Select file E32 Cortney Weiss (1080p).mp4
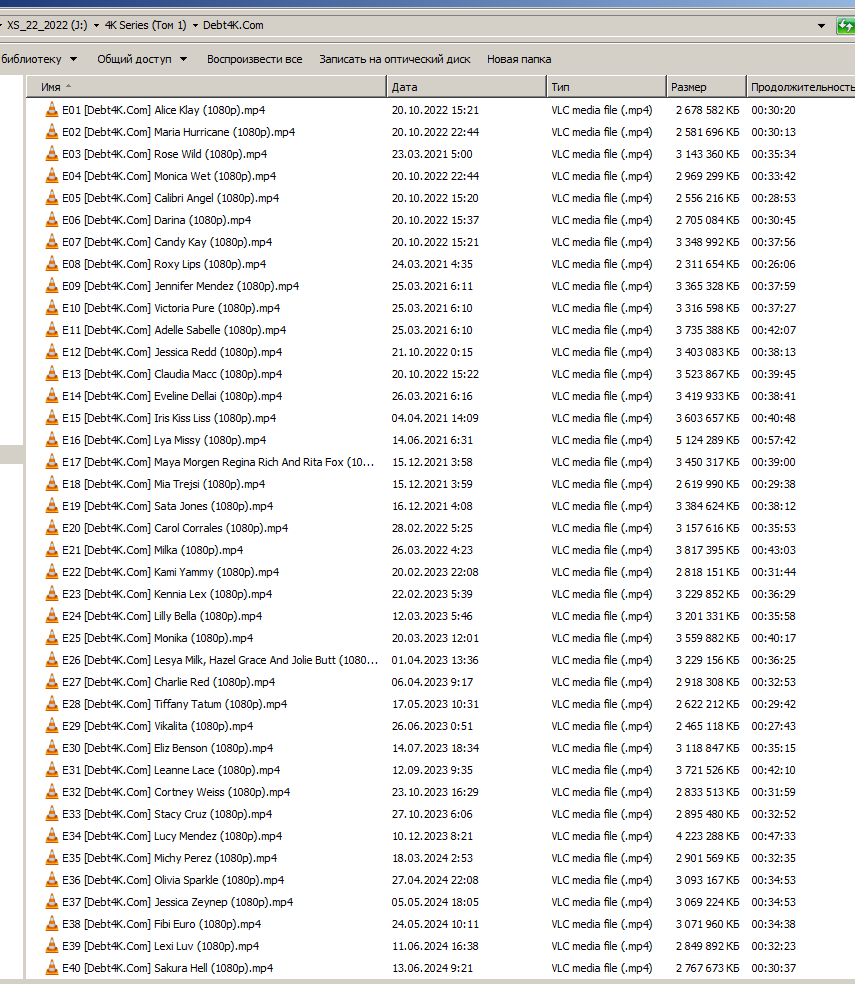 click(176, 792)
